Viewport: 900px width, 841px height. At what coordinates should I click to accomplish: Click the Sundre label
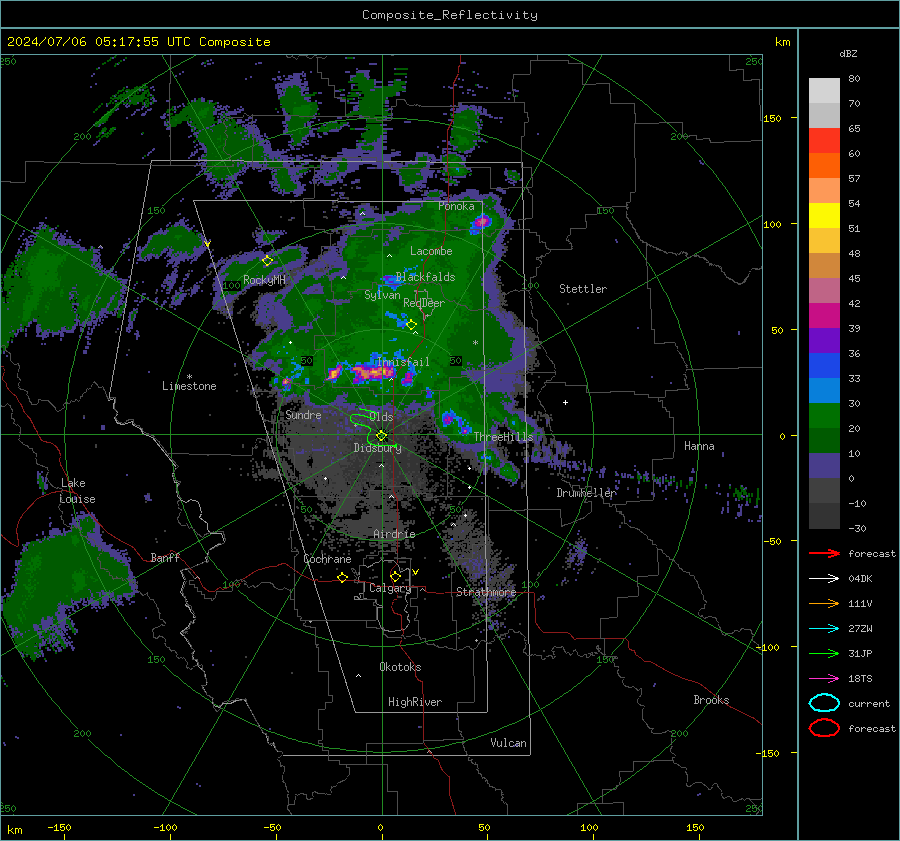pos(303,415)
